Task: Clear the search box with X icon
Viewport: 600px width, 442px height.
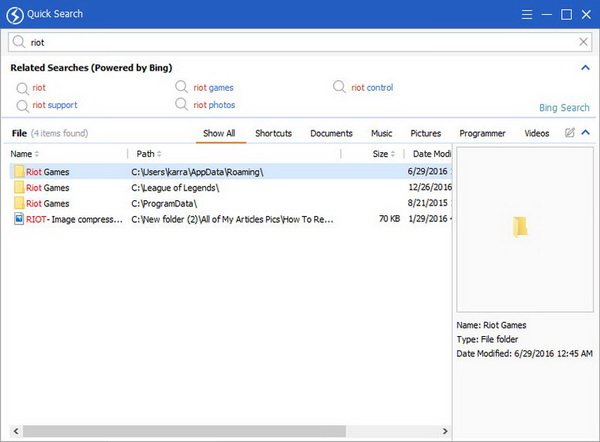Action: click(x=584, y=43)
